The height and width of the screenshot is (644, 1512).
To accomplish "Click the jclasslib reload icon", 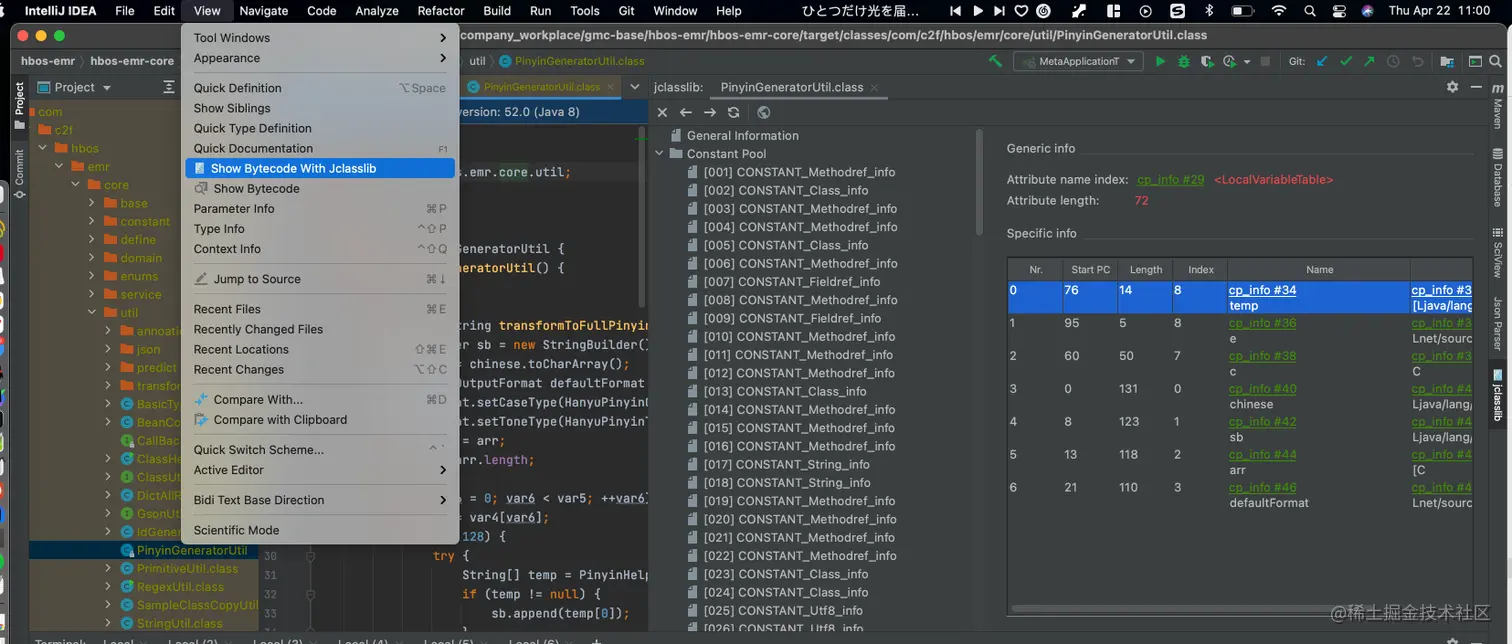I will 734,112.
